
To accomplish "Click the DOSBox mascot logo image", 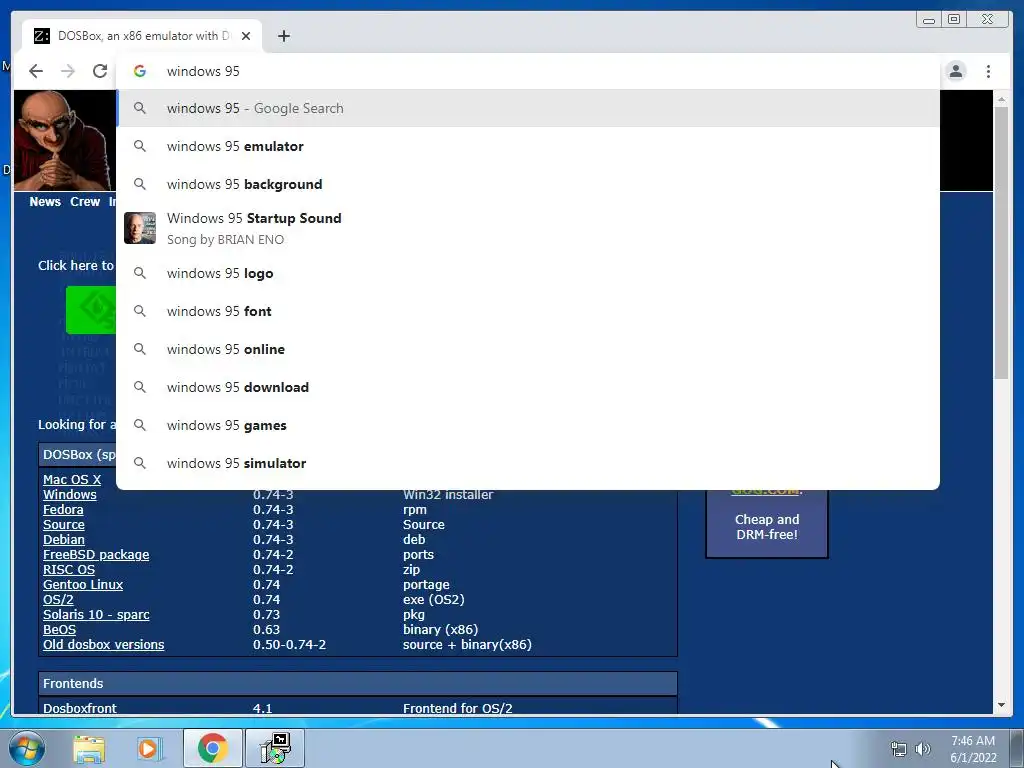I will pyautogui.click(x=64, y=140).
